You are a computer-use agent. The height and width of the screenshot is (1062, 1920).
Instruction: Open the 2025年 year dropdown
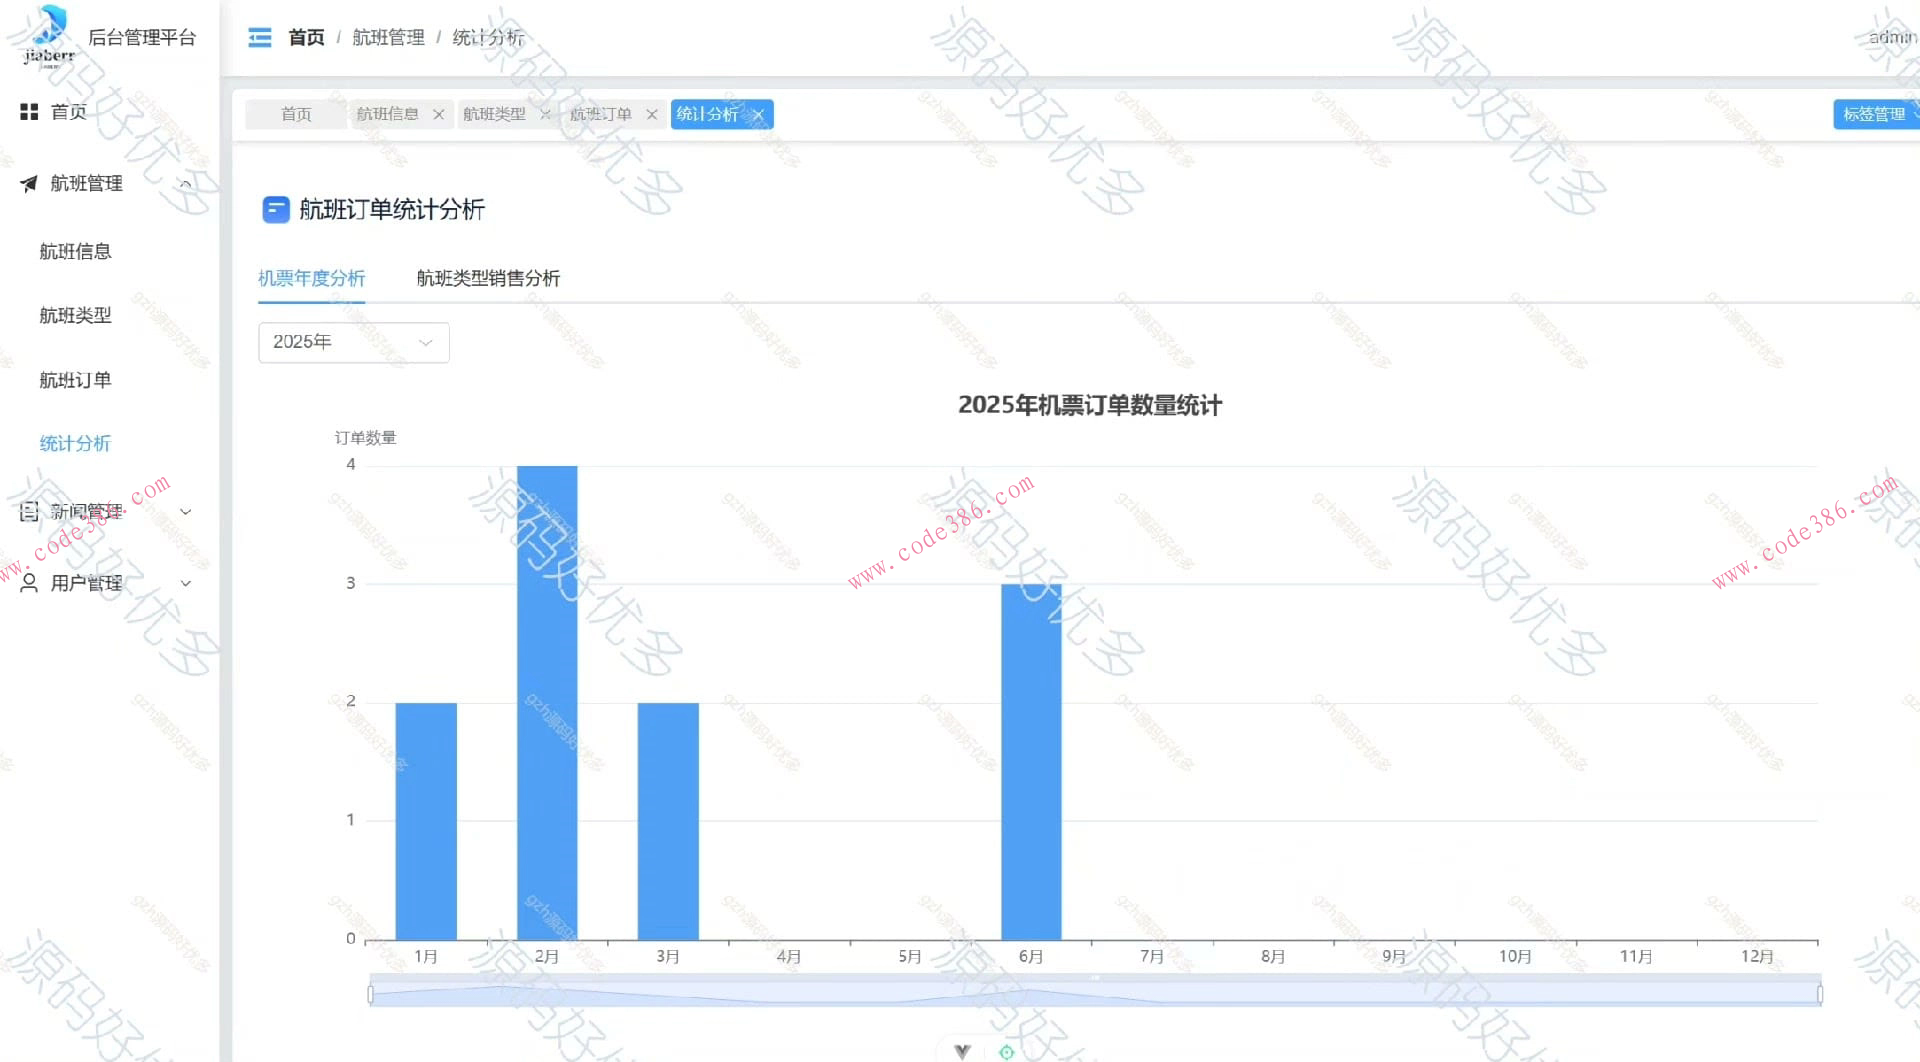[x=353, y=343]
